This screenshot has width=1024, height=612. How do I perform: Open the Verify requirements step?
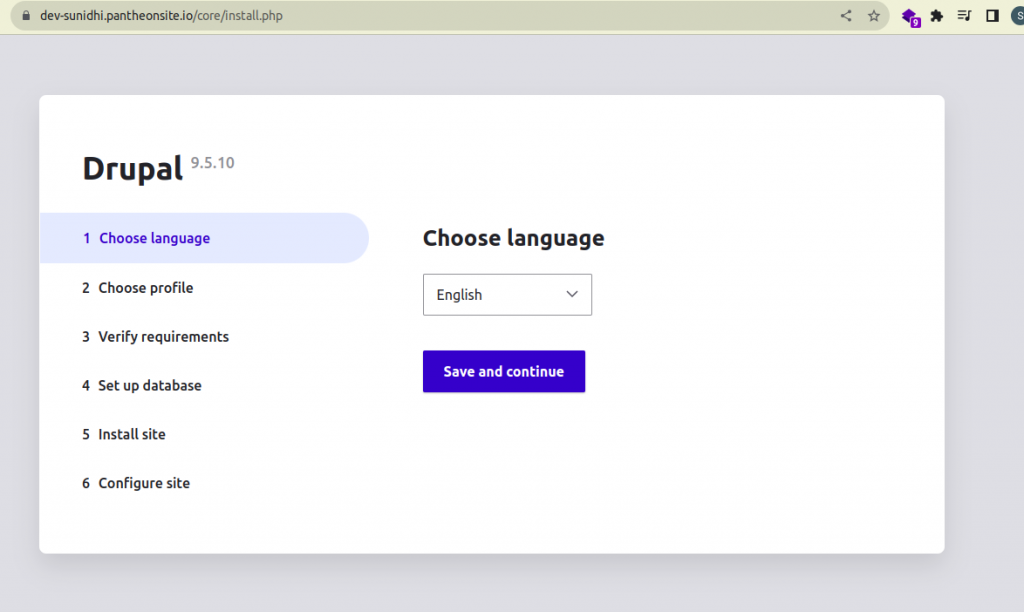point(163,336)
